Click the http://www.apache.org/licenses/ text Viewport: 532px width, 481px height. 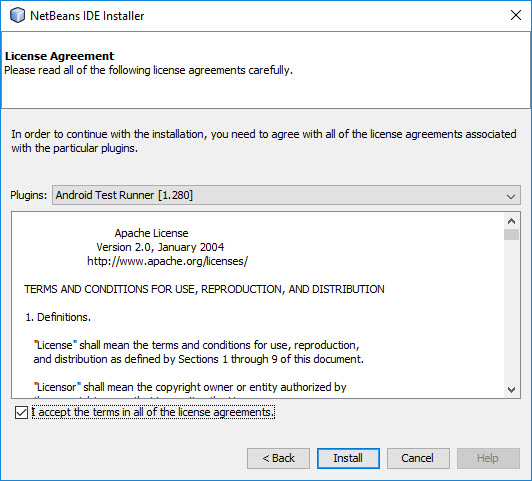(x=168, y=261)
